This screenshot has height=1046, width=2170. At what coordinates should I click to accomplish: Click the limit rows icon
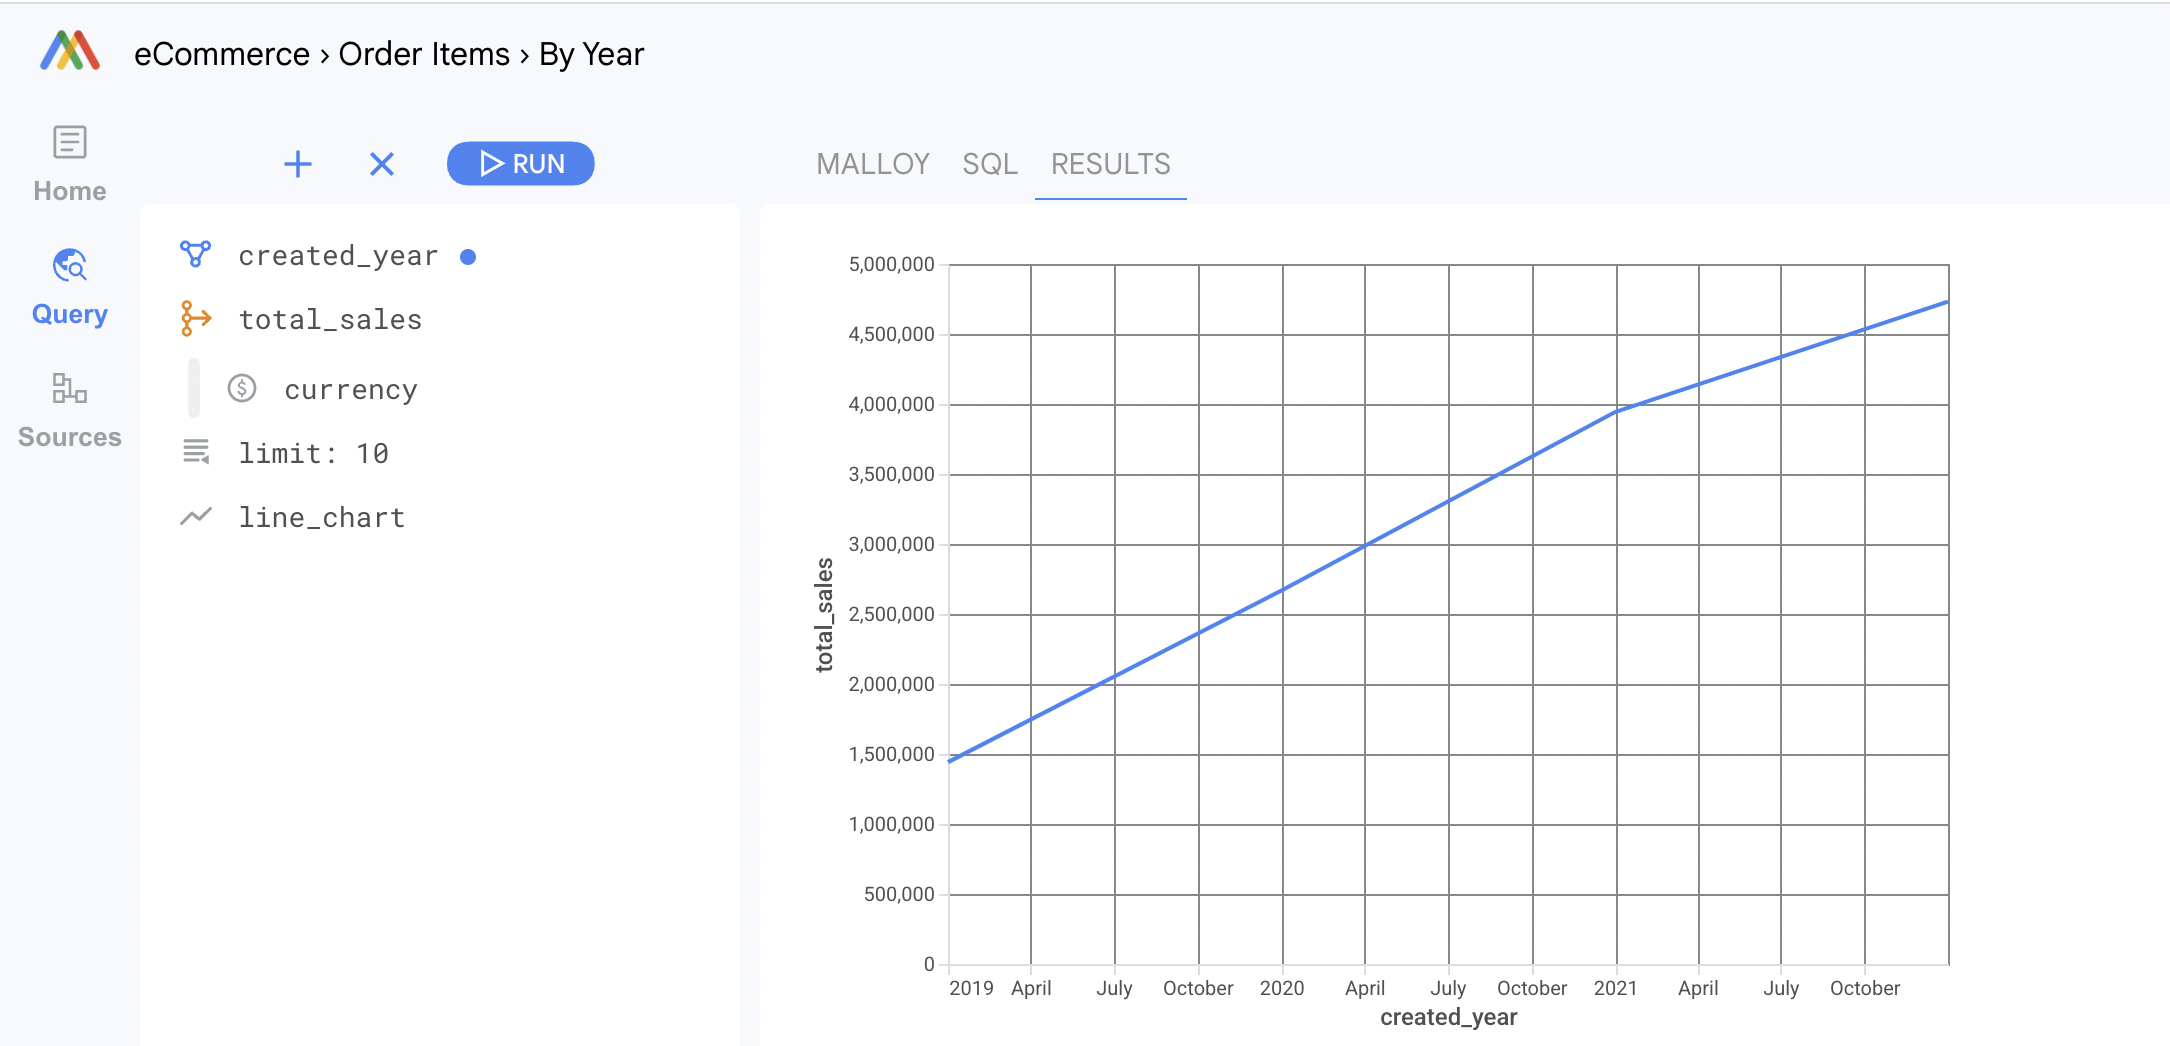196,452
